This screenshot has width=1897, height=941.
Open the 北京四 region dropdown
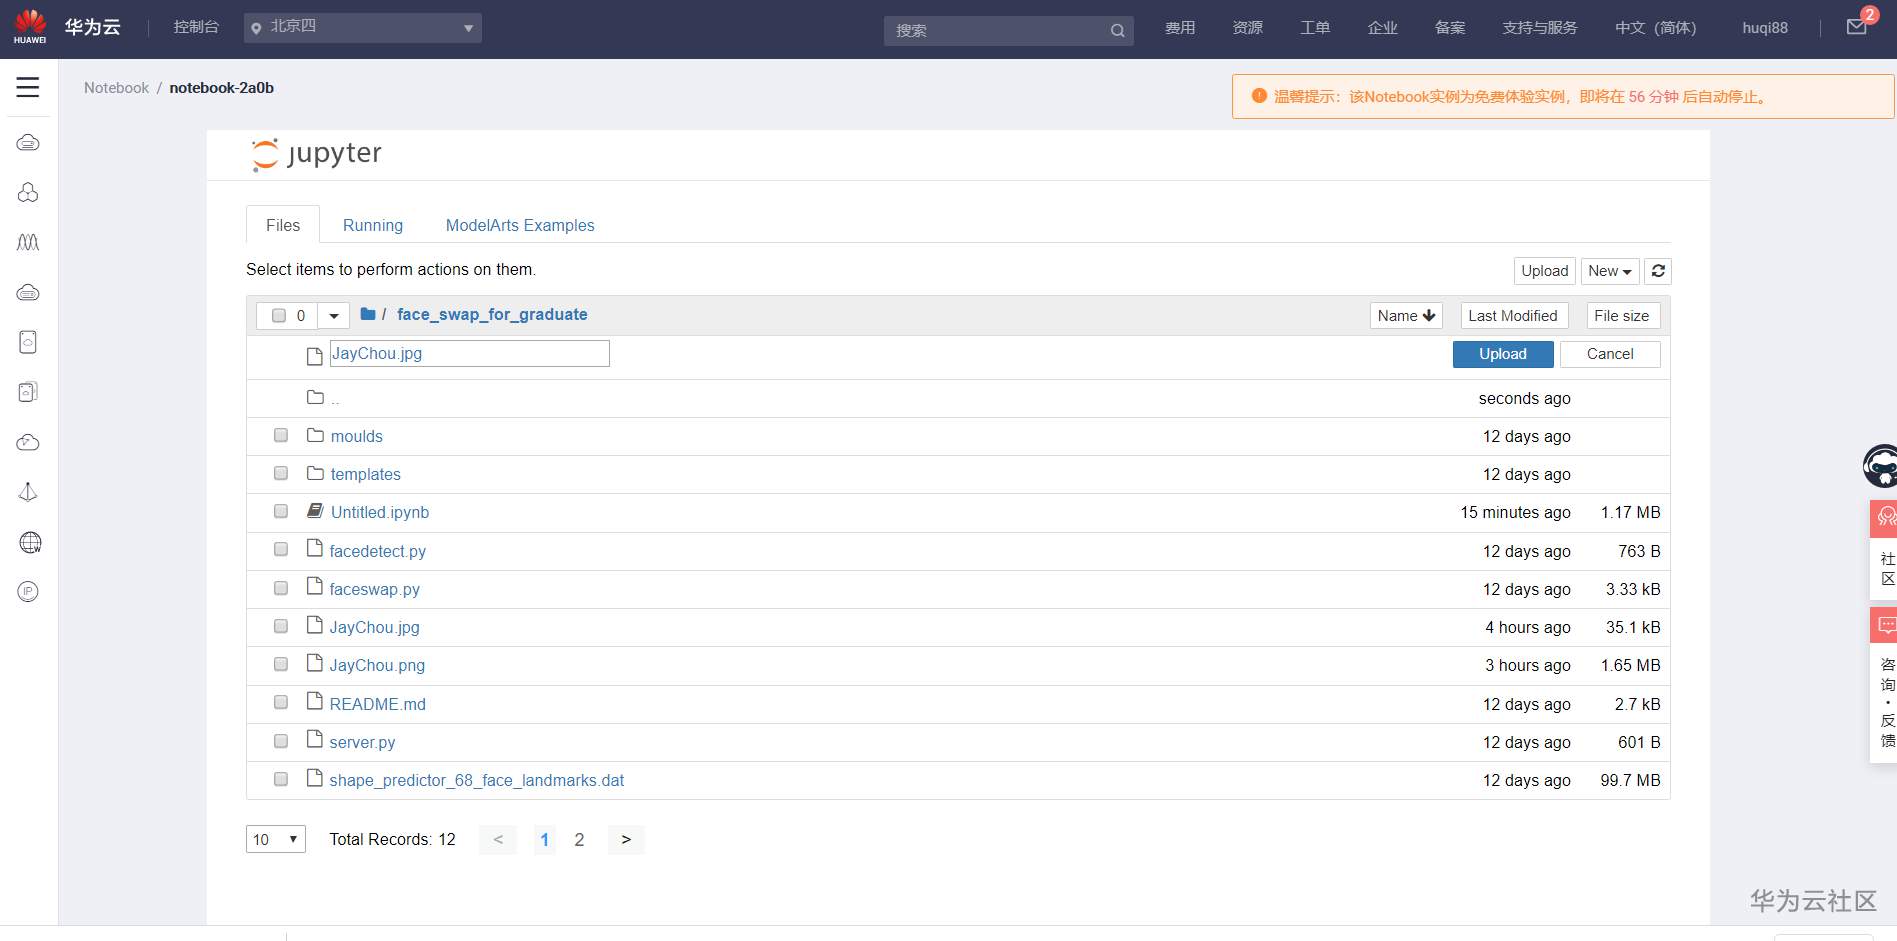[x=362, y=28]
